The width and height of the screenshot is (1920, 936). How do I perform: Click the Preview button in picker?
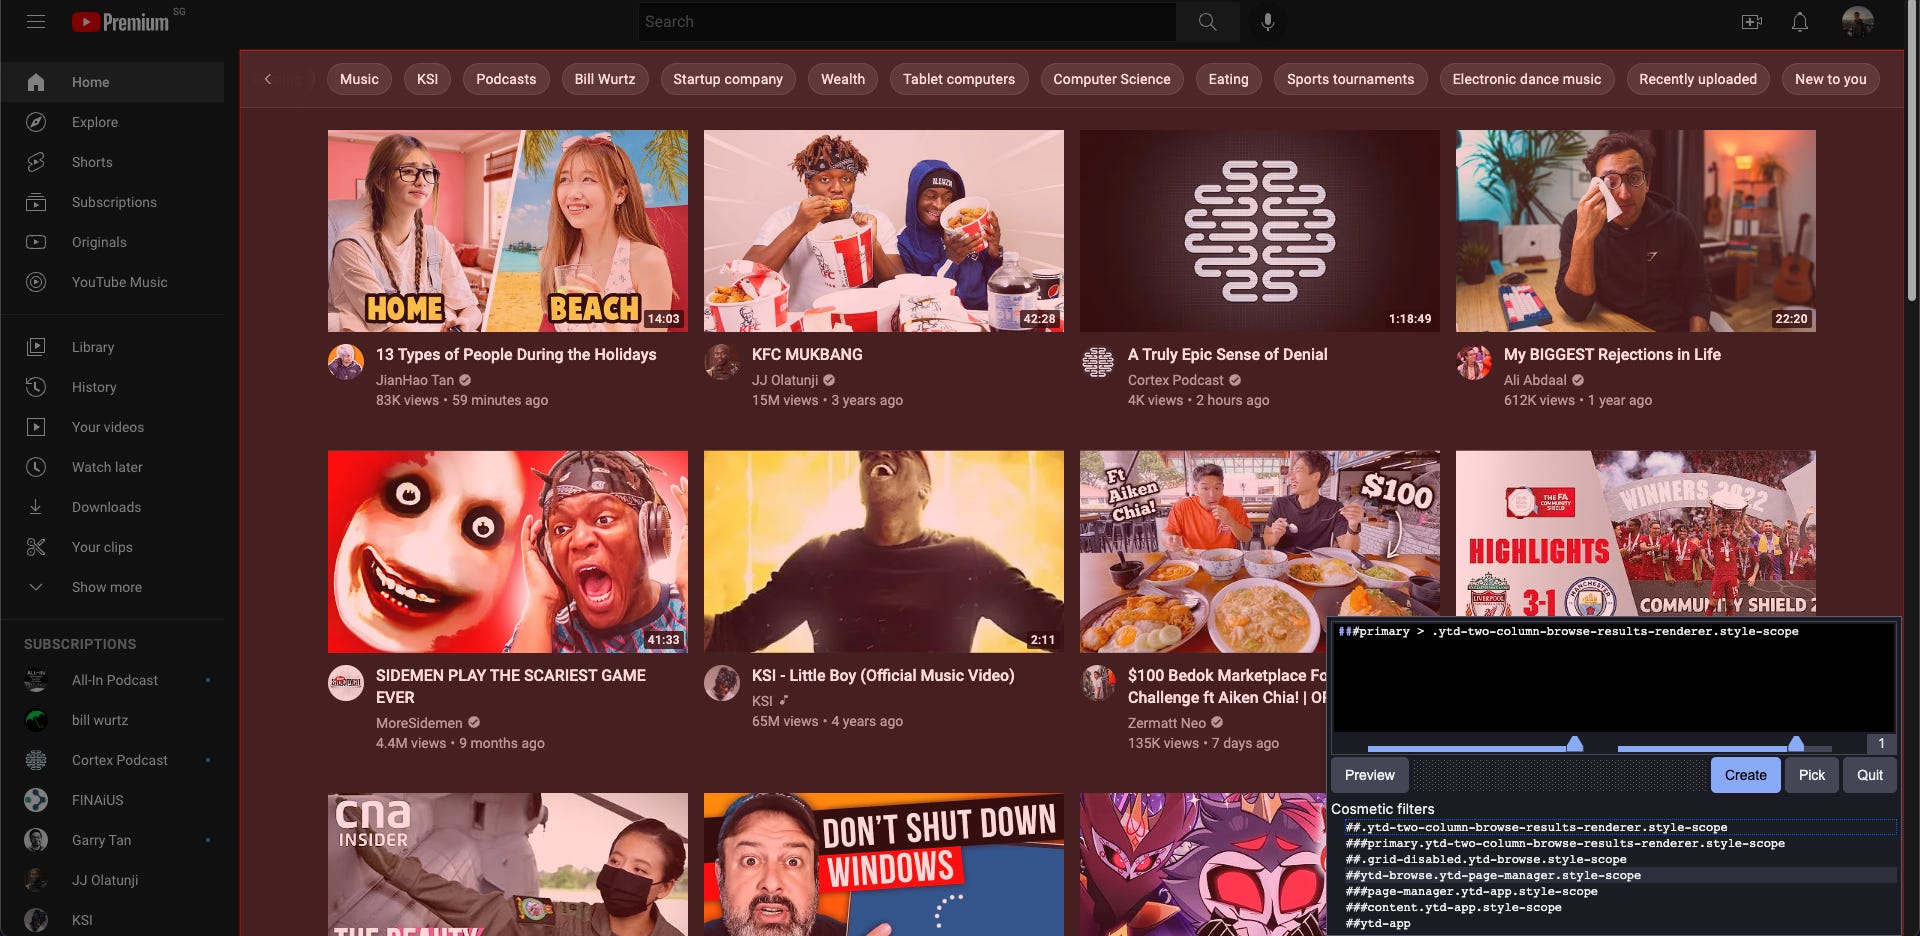point(1370,775)
